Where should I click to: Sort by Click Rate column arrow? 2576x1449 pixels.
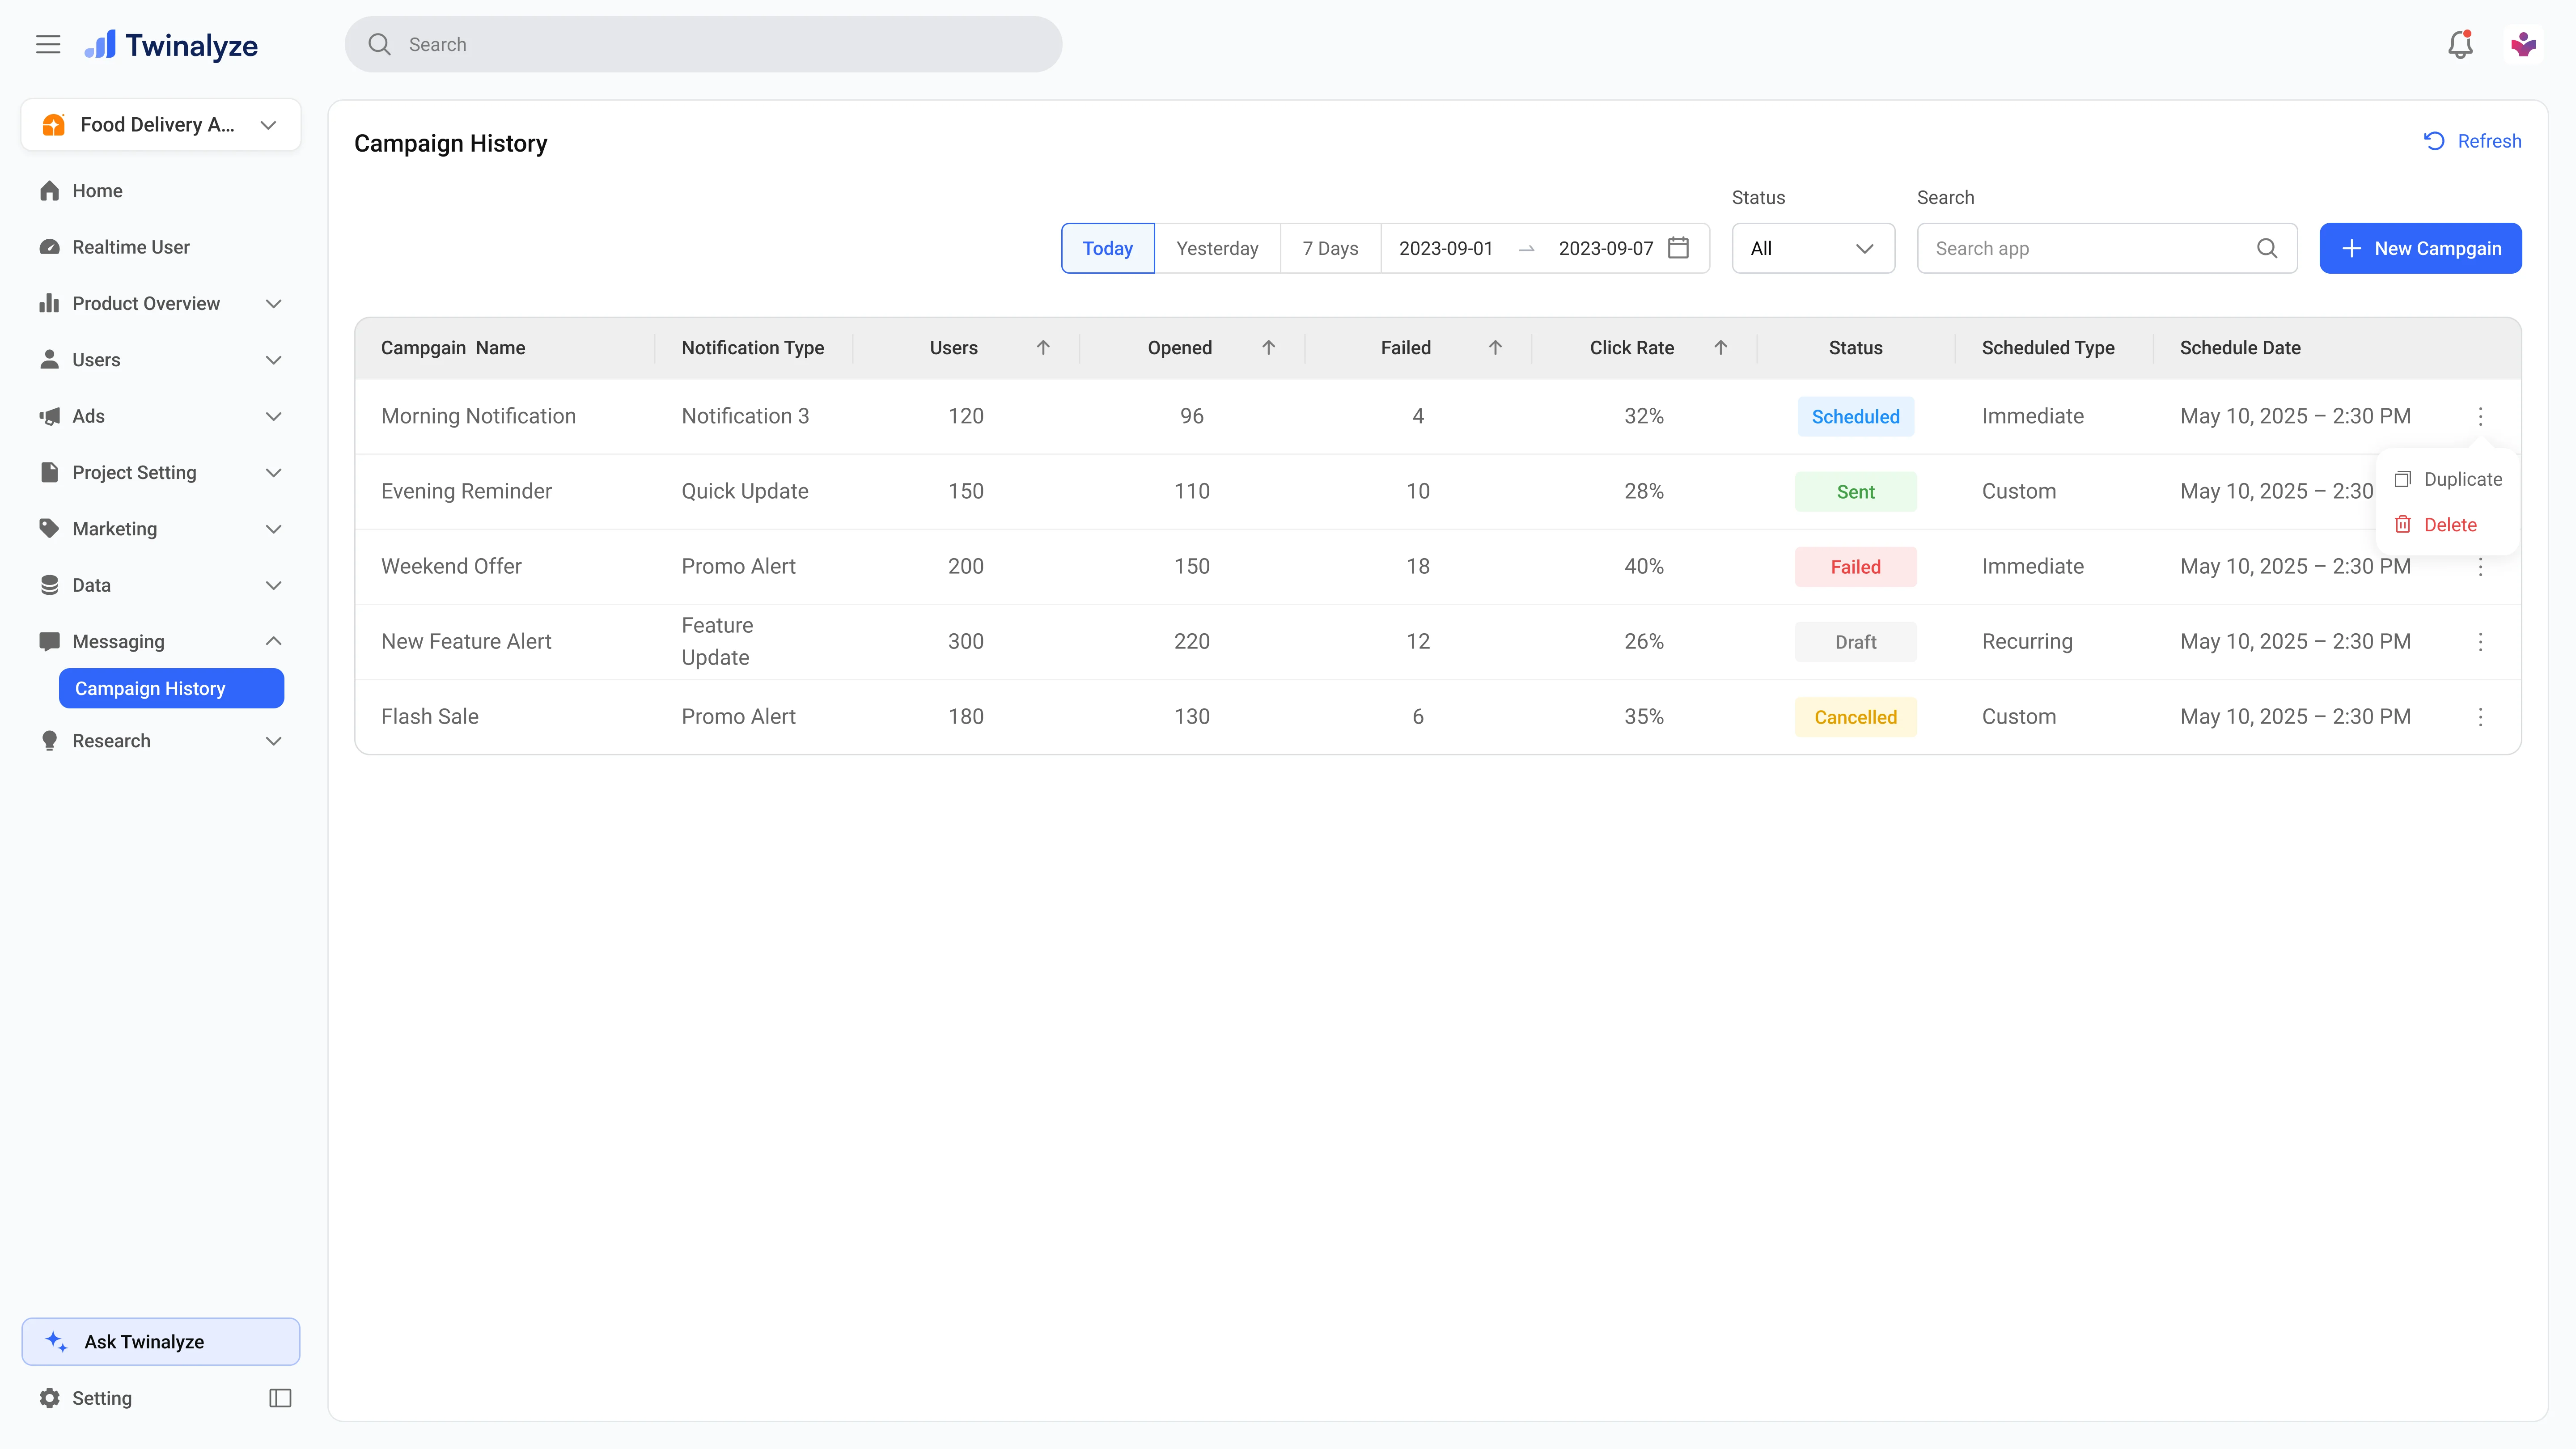click(x=1720, y=347)
